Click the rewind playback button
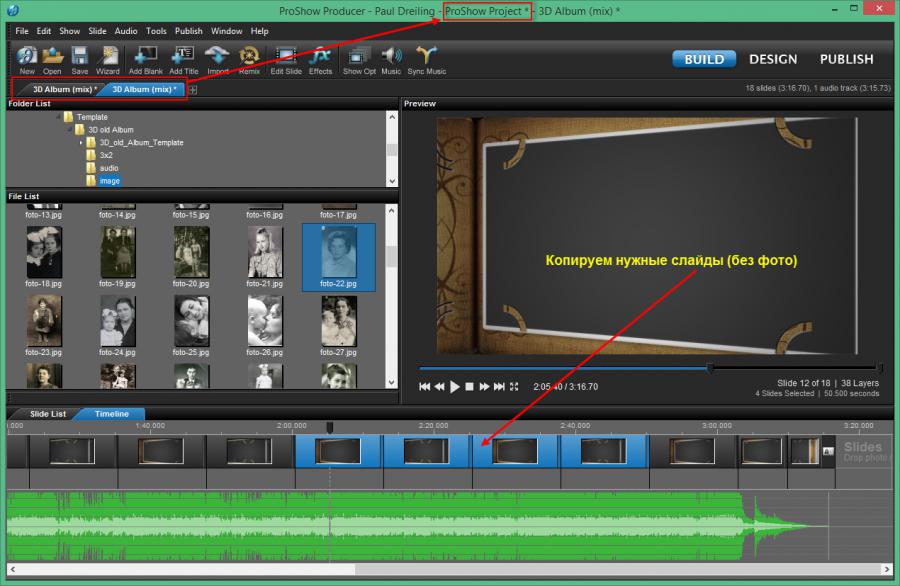The height and width of the screenshot is (586, 900). (x=440, y=387)
